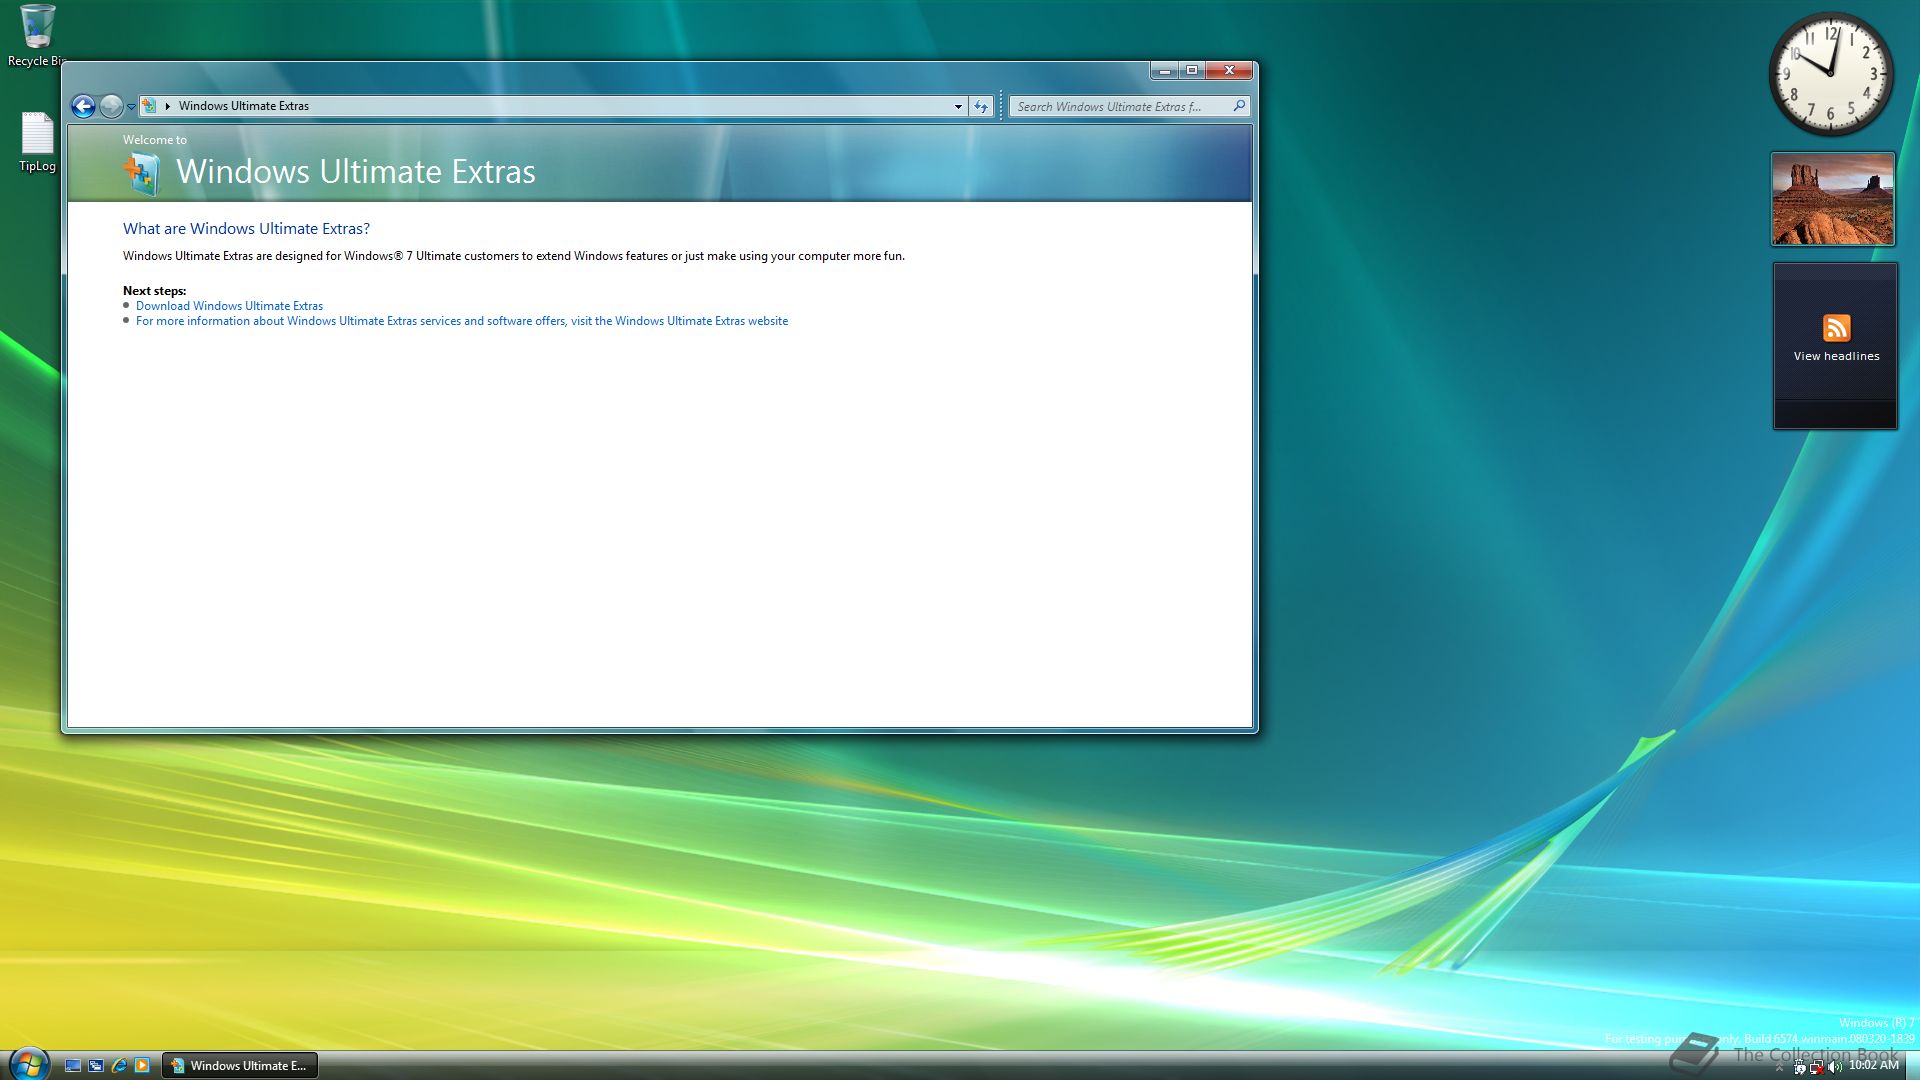Launch Internet Explorer from quick launch
This screenshot has width=1920, height=1080.
click(x=119, y=1066)
